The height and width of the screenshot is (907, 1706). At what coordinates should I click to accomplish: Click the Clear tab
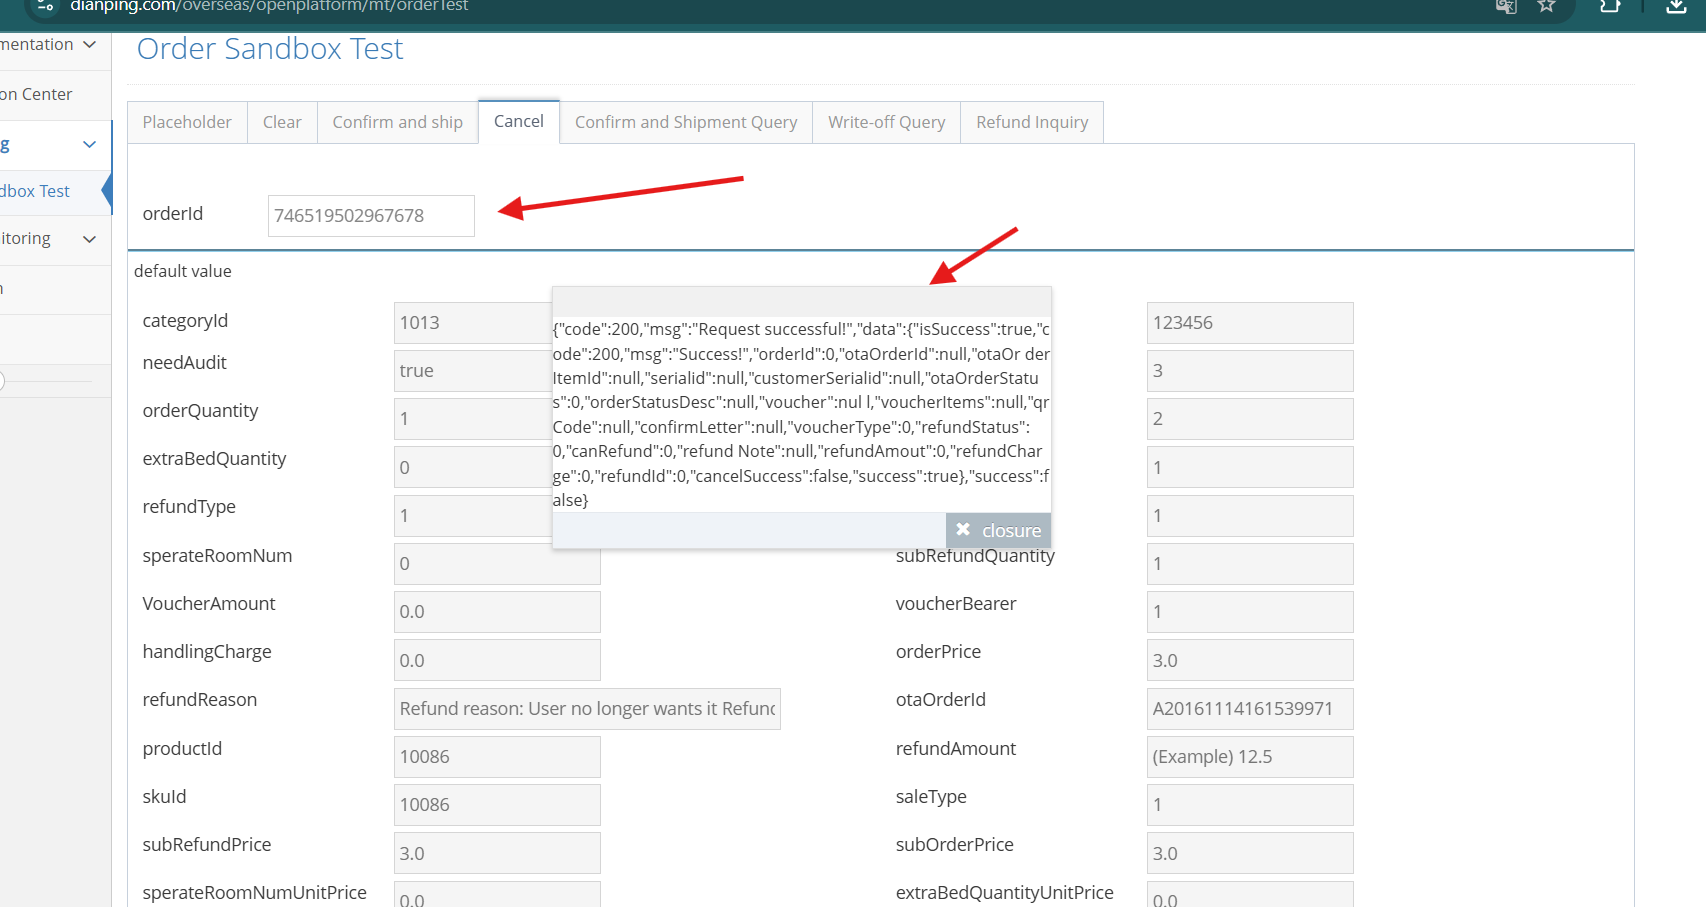click(x=282, y=122)
